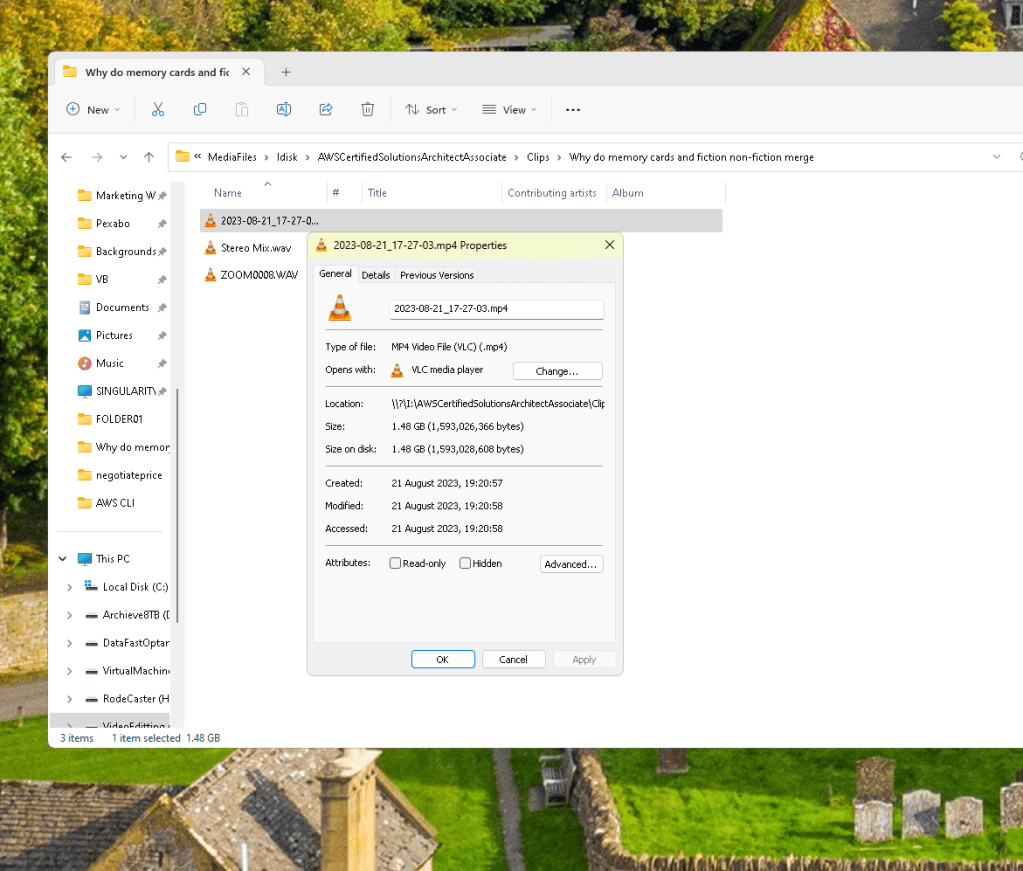1023x871 pixels.
Task: Switch to Previous Versions tab
Action: [x=436, y=275]
